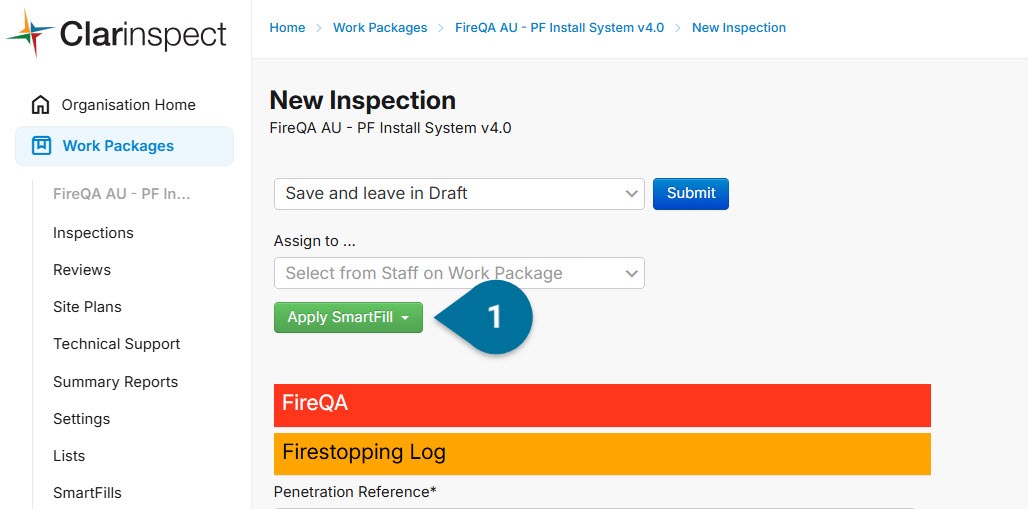Click the Organisation Home house icon
Viewport: 1028px width, 509px height.
click(x=41, y=105)
